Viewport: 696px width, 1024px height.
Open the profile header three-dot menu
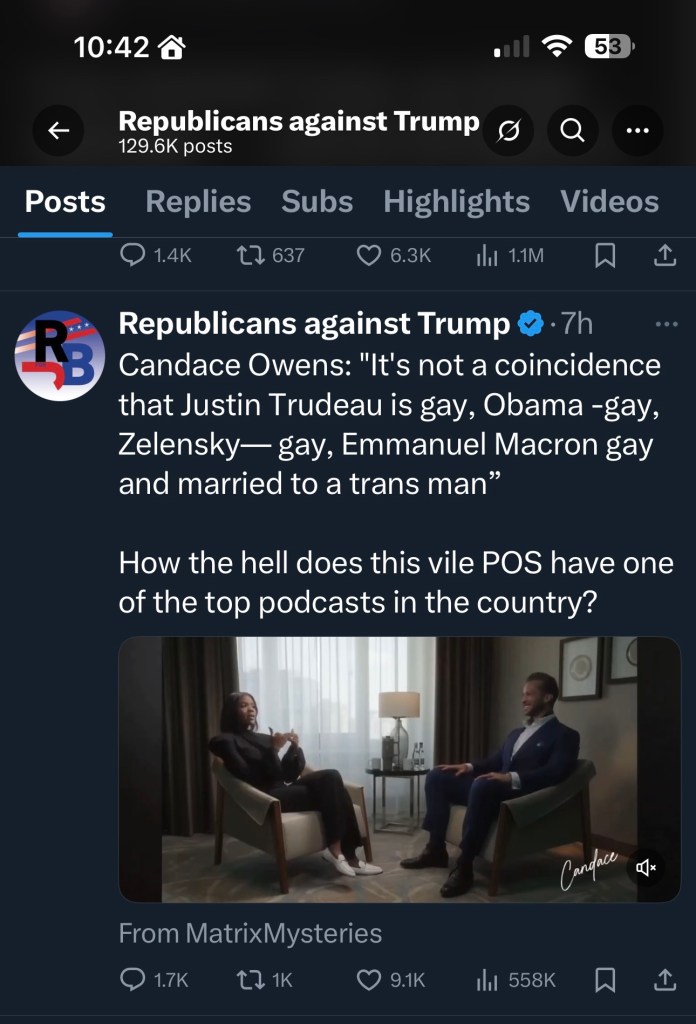[637, 131]
